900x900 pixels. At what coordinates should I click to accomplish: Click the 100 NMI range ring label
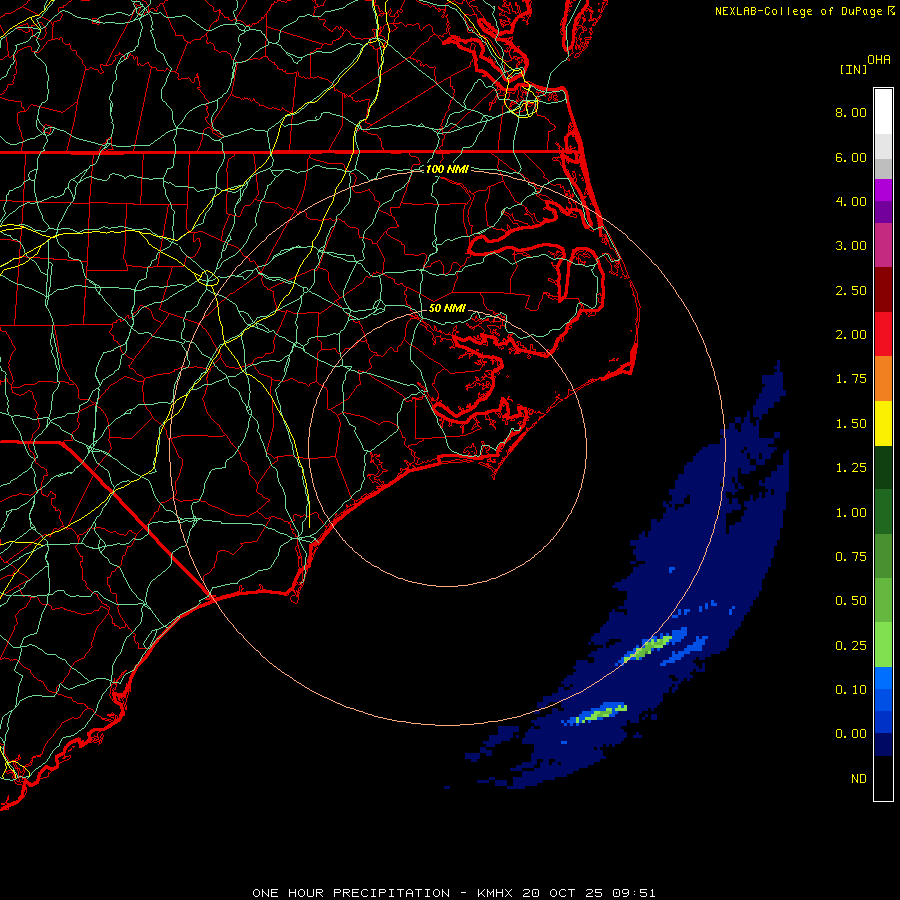point(447,169)
